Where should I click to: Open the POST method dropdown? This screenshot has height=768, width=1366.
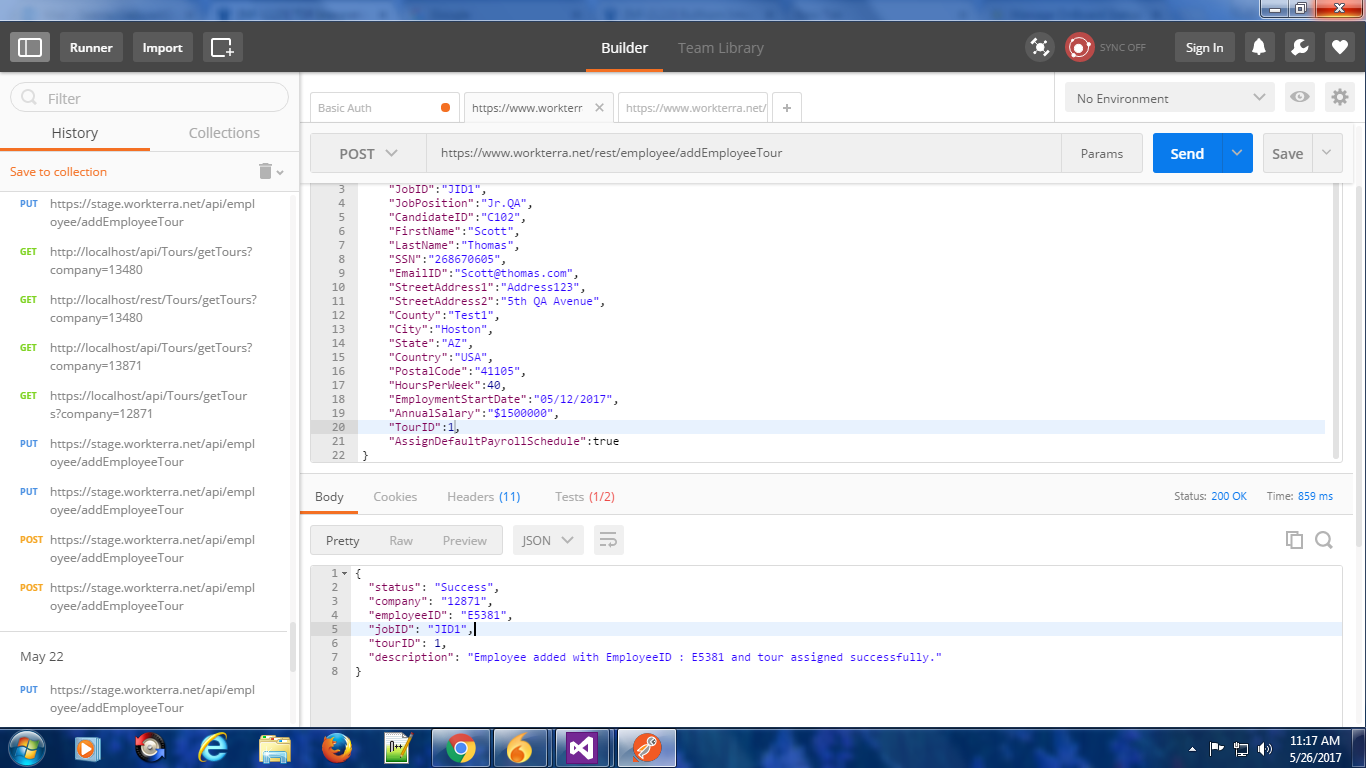[x=368, y=153]
